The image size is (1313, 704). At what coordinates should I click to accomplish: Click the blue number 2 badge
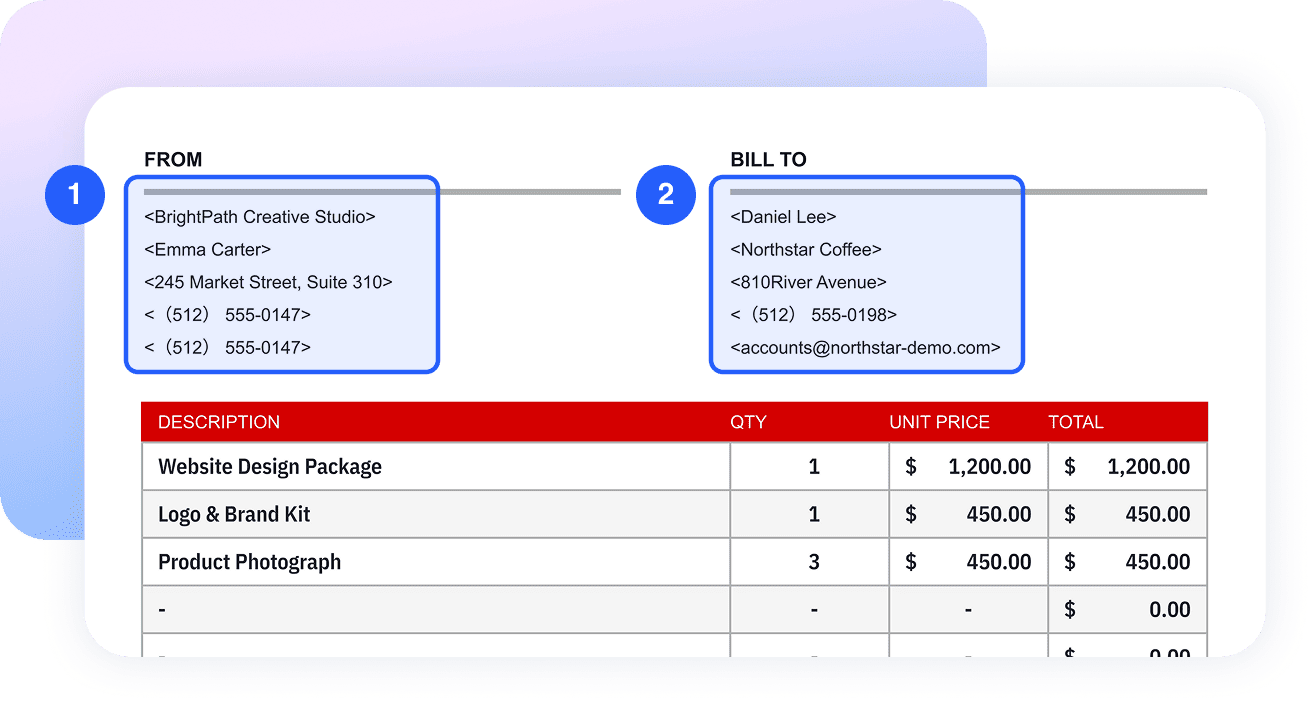[666, 194]
